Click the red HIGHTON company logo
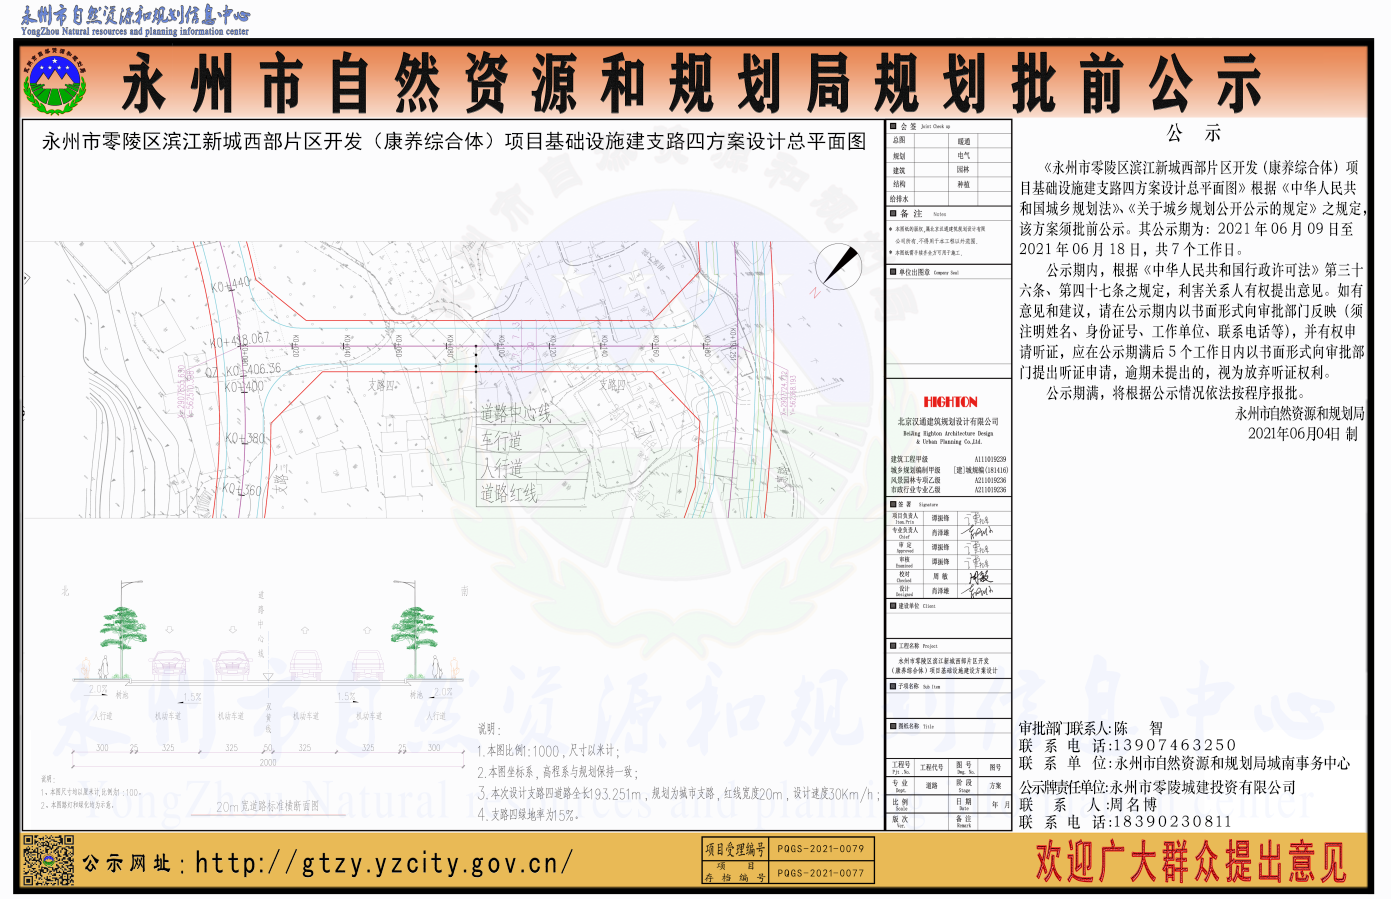This screenshot has height=899, width=1391. 950,402
